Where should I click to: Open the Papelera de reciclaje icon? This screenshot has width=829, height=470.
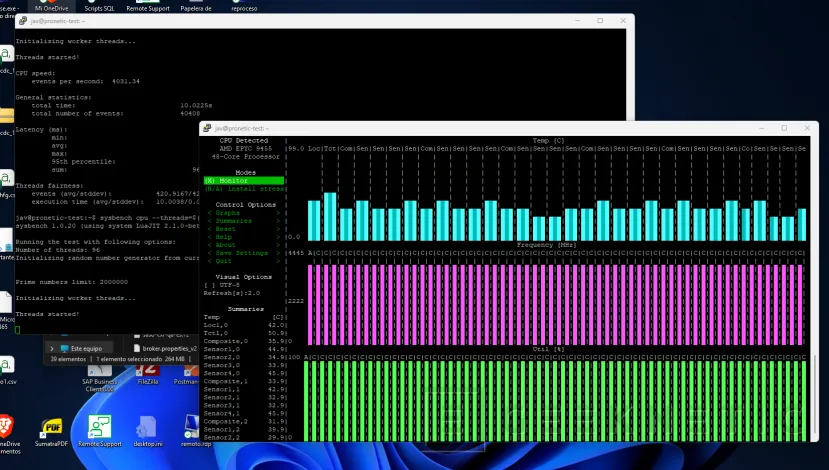196,6
